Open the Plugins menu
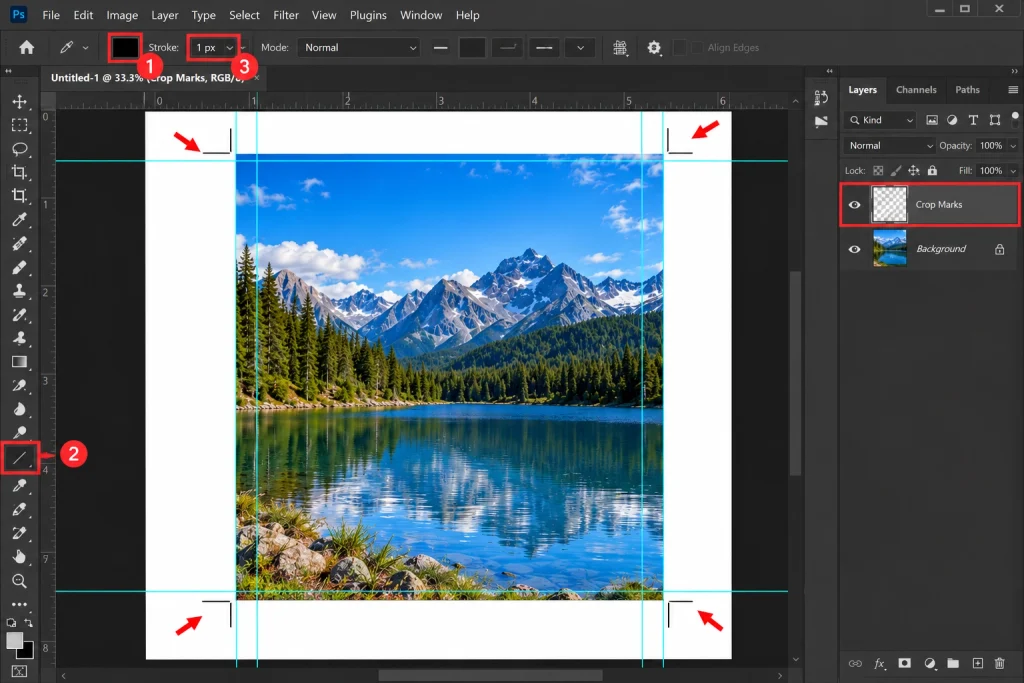Image resolution: width=1024 pixels, height=683 pixels. coord(368,15)
